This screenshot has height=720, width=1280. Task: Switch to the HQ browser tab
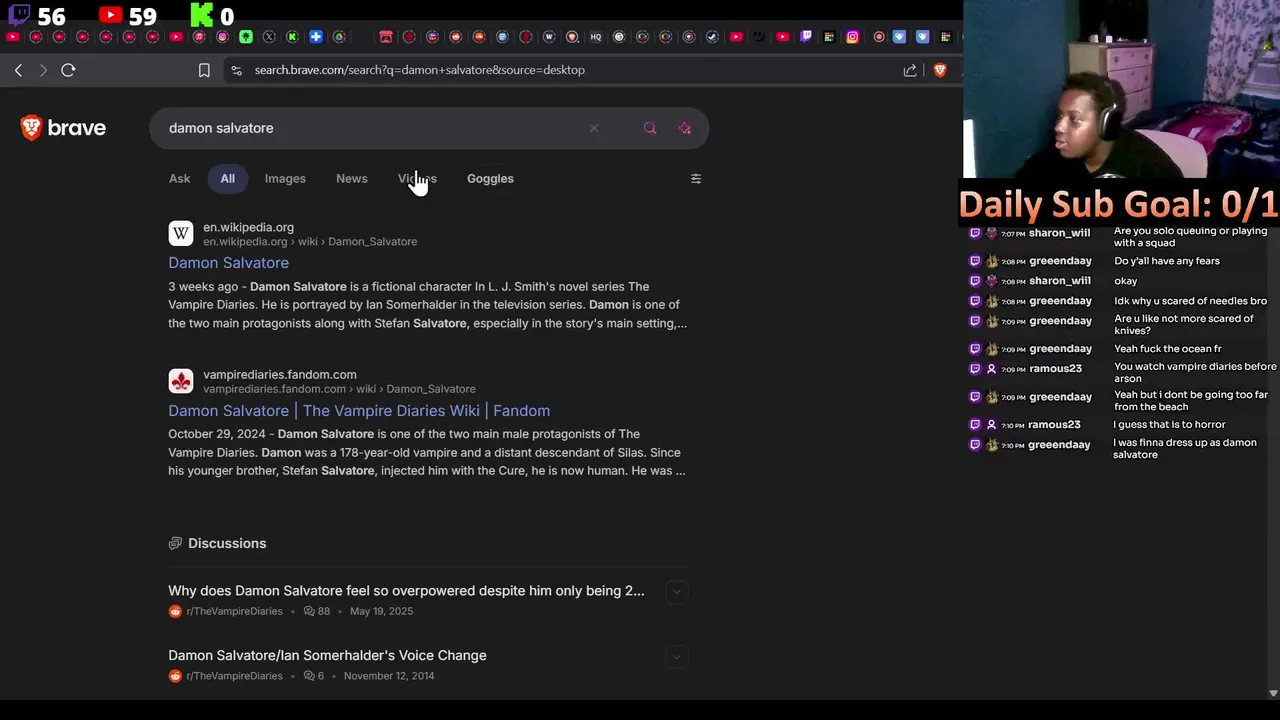[x=596, y=37]
